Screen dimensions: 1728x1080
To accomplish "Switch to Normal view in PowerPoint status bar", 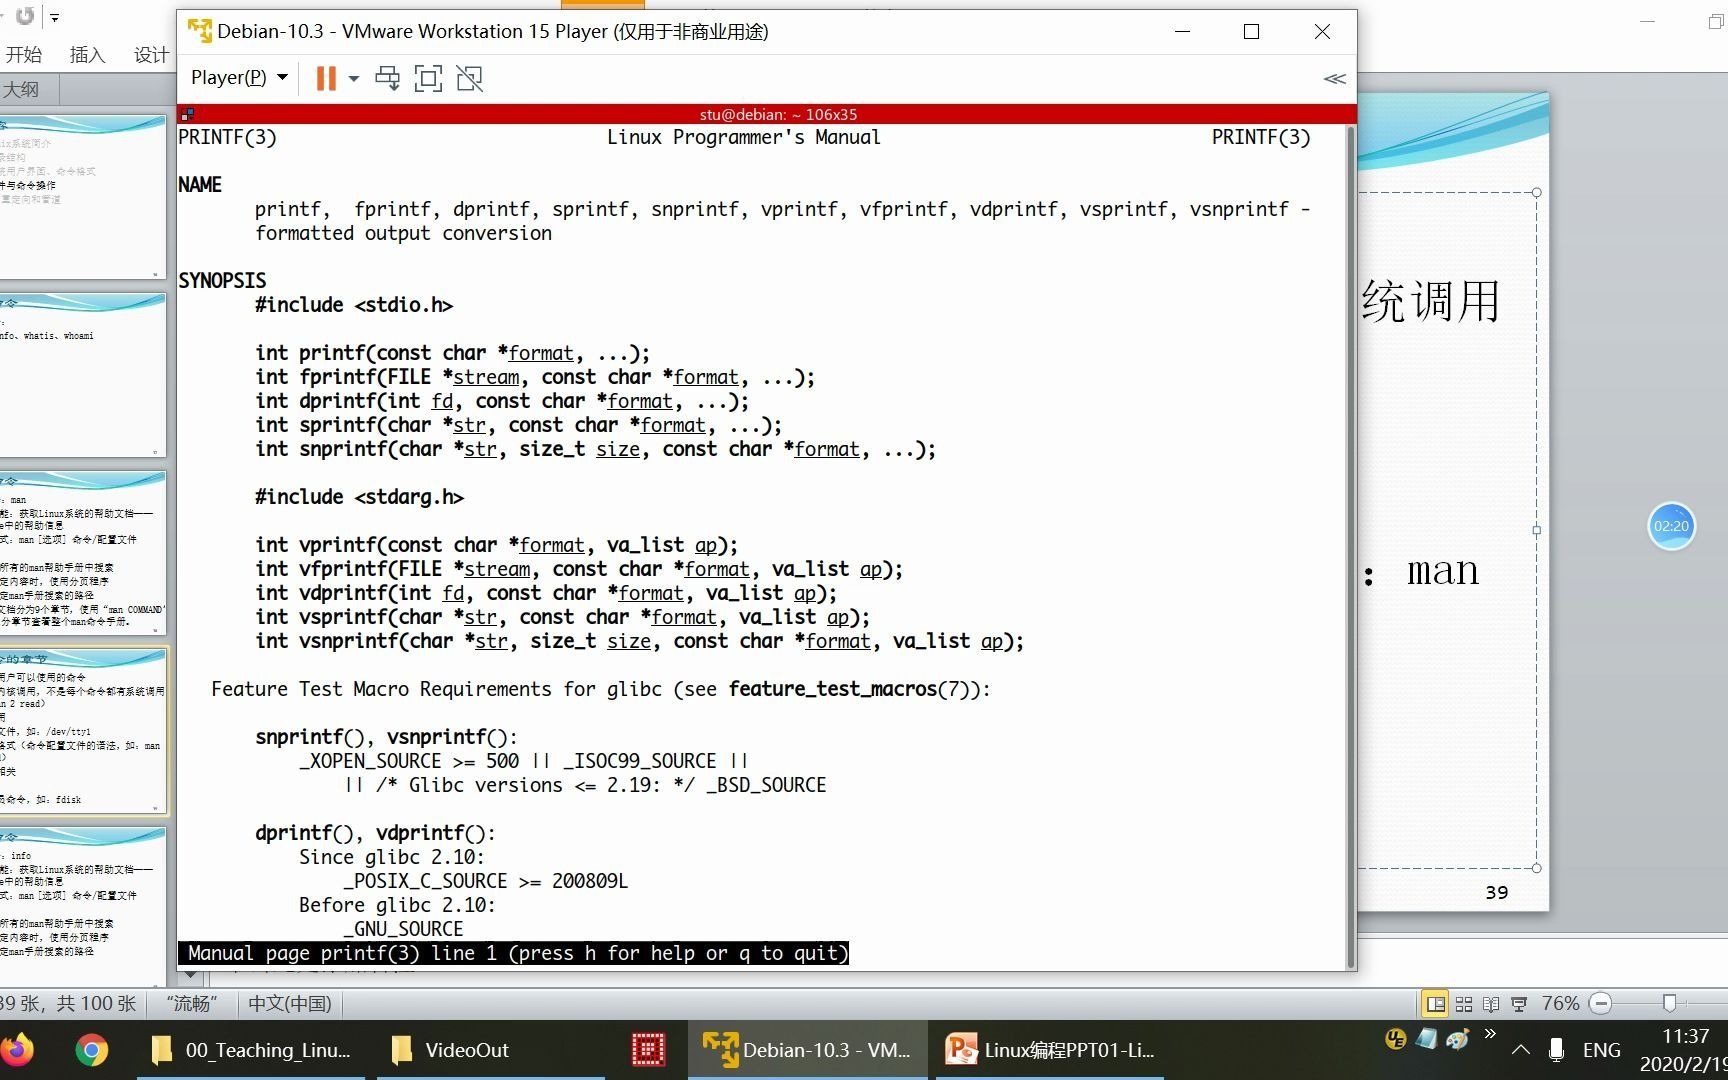I will click(x=1435, y=1003).
